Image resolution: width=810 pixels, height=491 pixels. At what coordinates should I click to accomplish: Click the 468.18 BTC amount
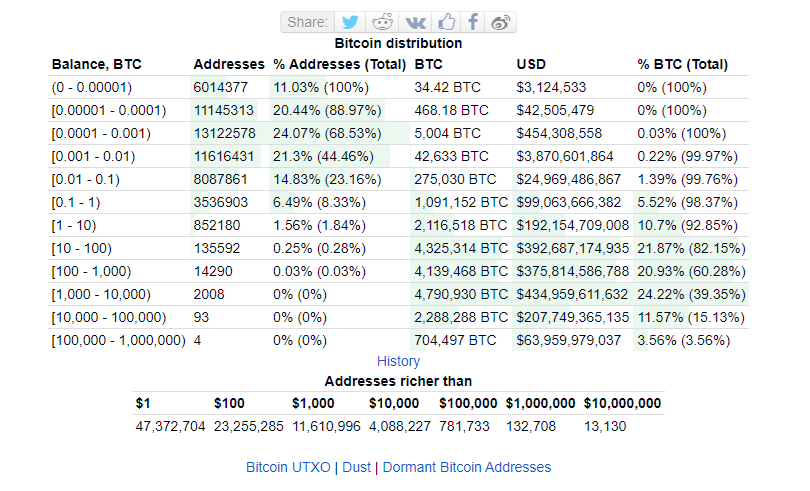(451, 111)
